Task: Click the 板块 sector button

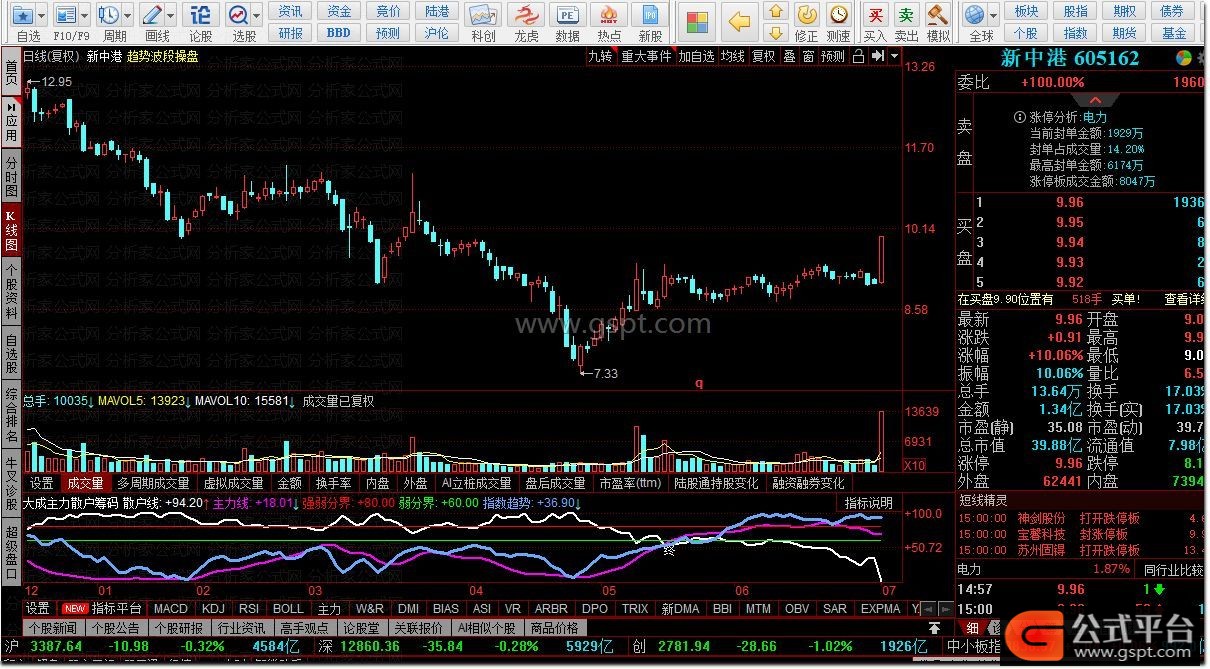Action: pyautogui.click(x=1026, y=11)
